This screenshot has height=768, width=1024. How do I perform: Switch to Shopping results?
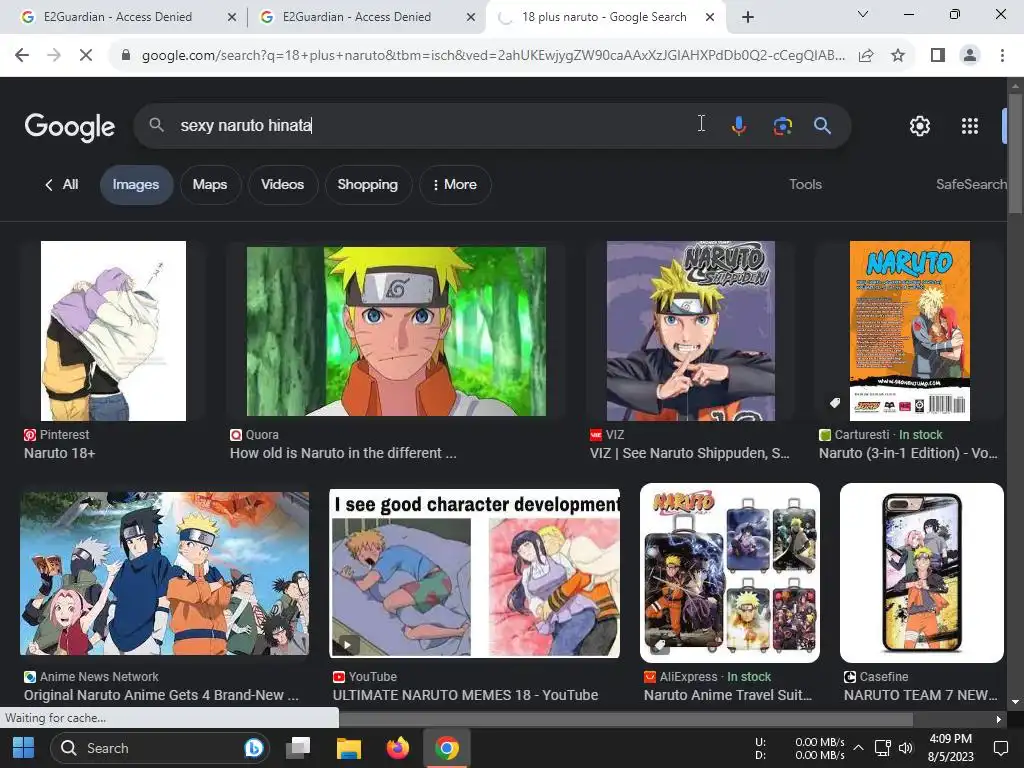368,185
